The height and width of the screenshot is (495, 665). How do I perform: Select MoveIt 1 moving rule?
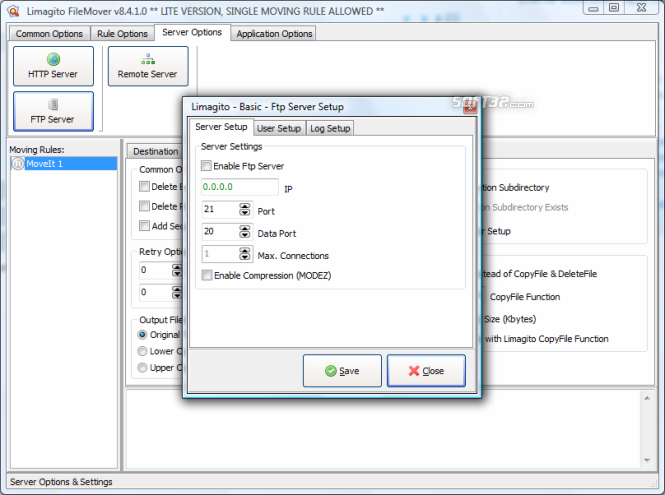64,164
